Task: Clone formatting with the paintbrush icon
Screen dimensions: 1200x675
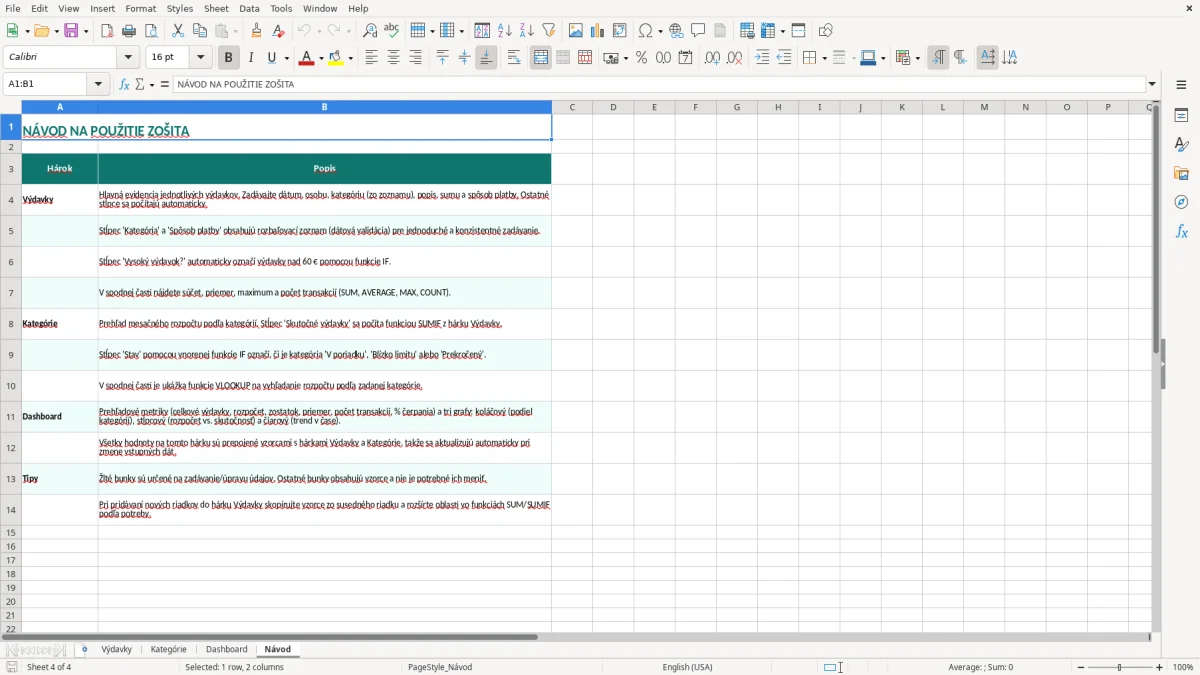Action: (257, 31)
